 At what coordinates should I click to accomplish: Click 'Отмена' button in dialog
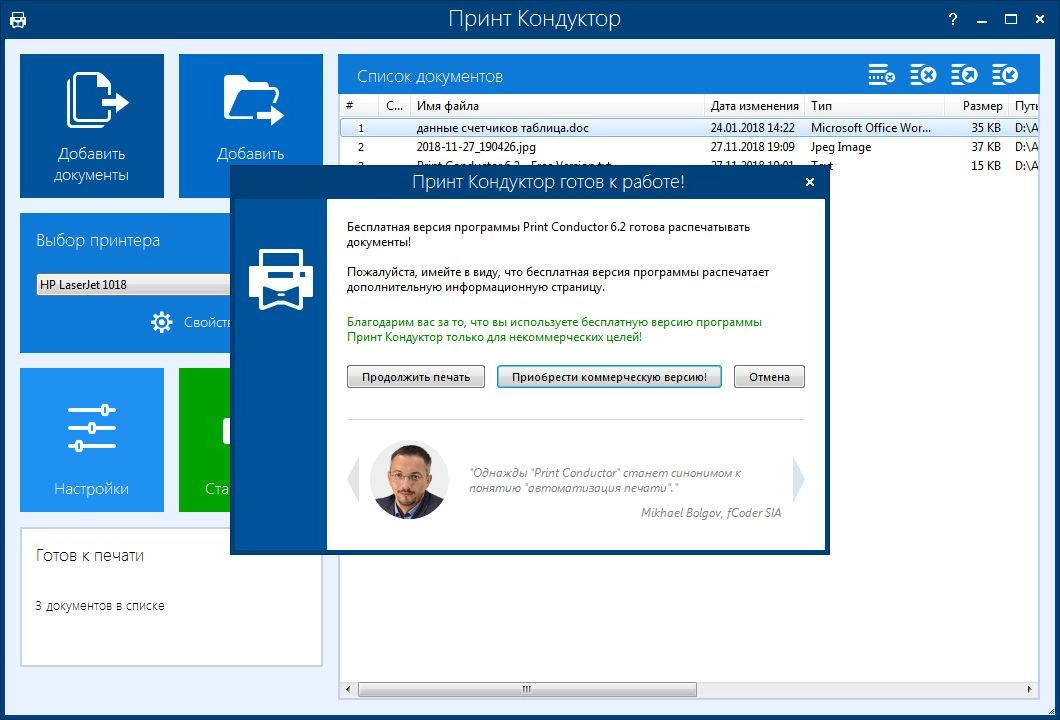769,377
